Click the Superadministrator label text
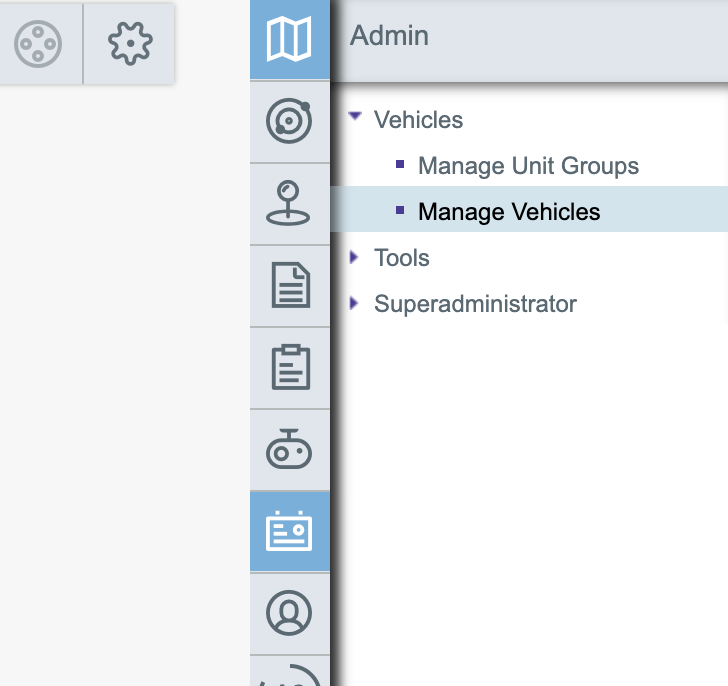The width and height of the screenshot is (728, 686). pos(475,304)
